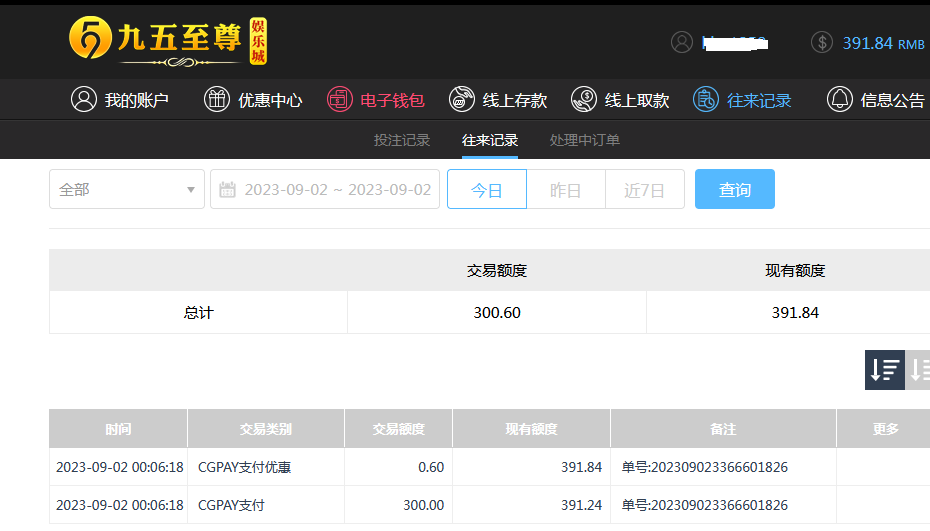Click order number in CGPAY支付优惠 row

click(x=705, y=468)
